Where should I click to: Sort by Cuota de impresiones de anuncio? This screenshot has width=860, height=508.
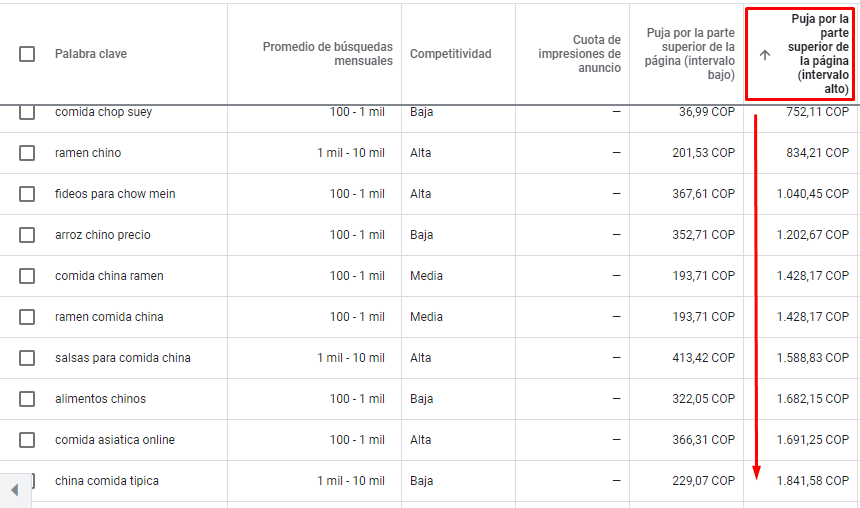(579, 54)
